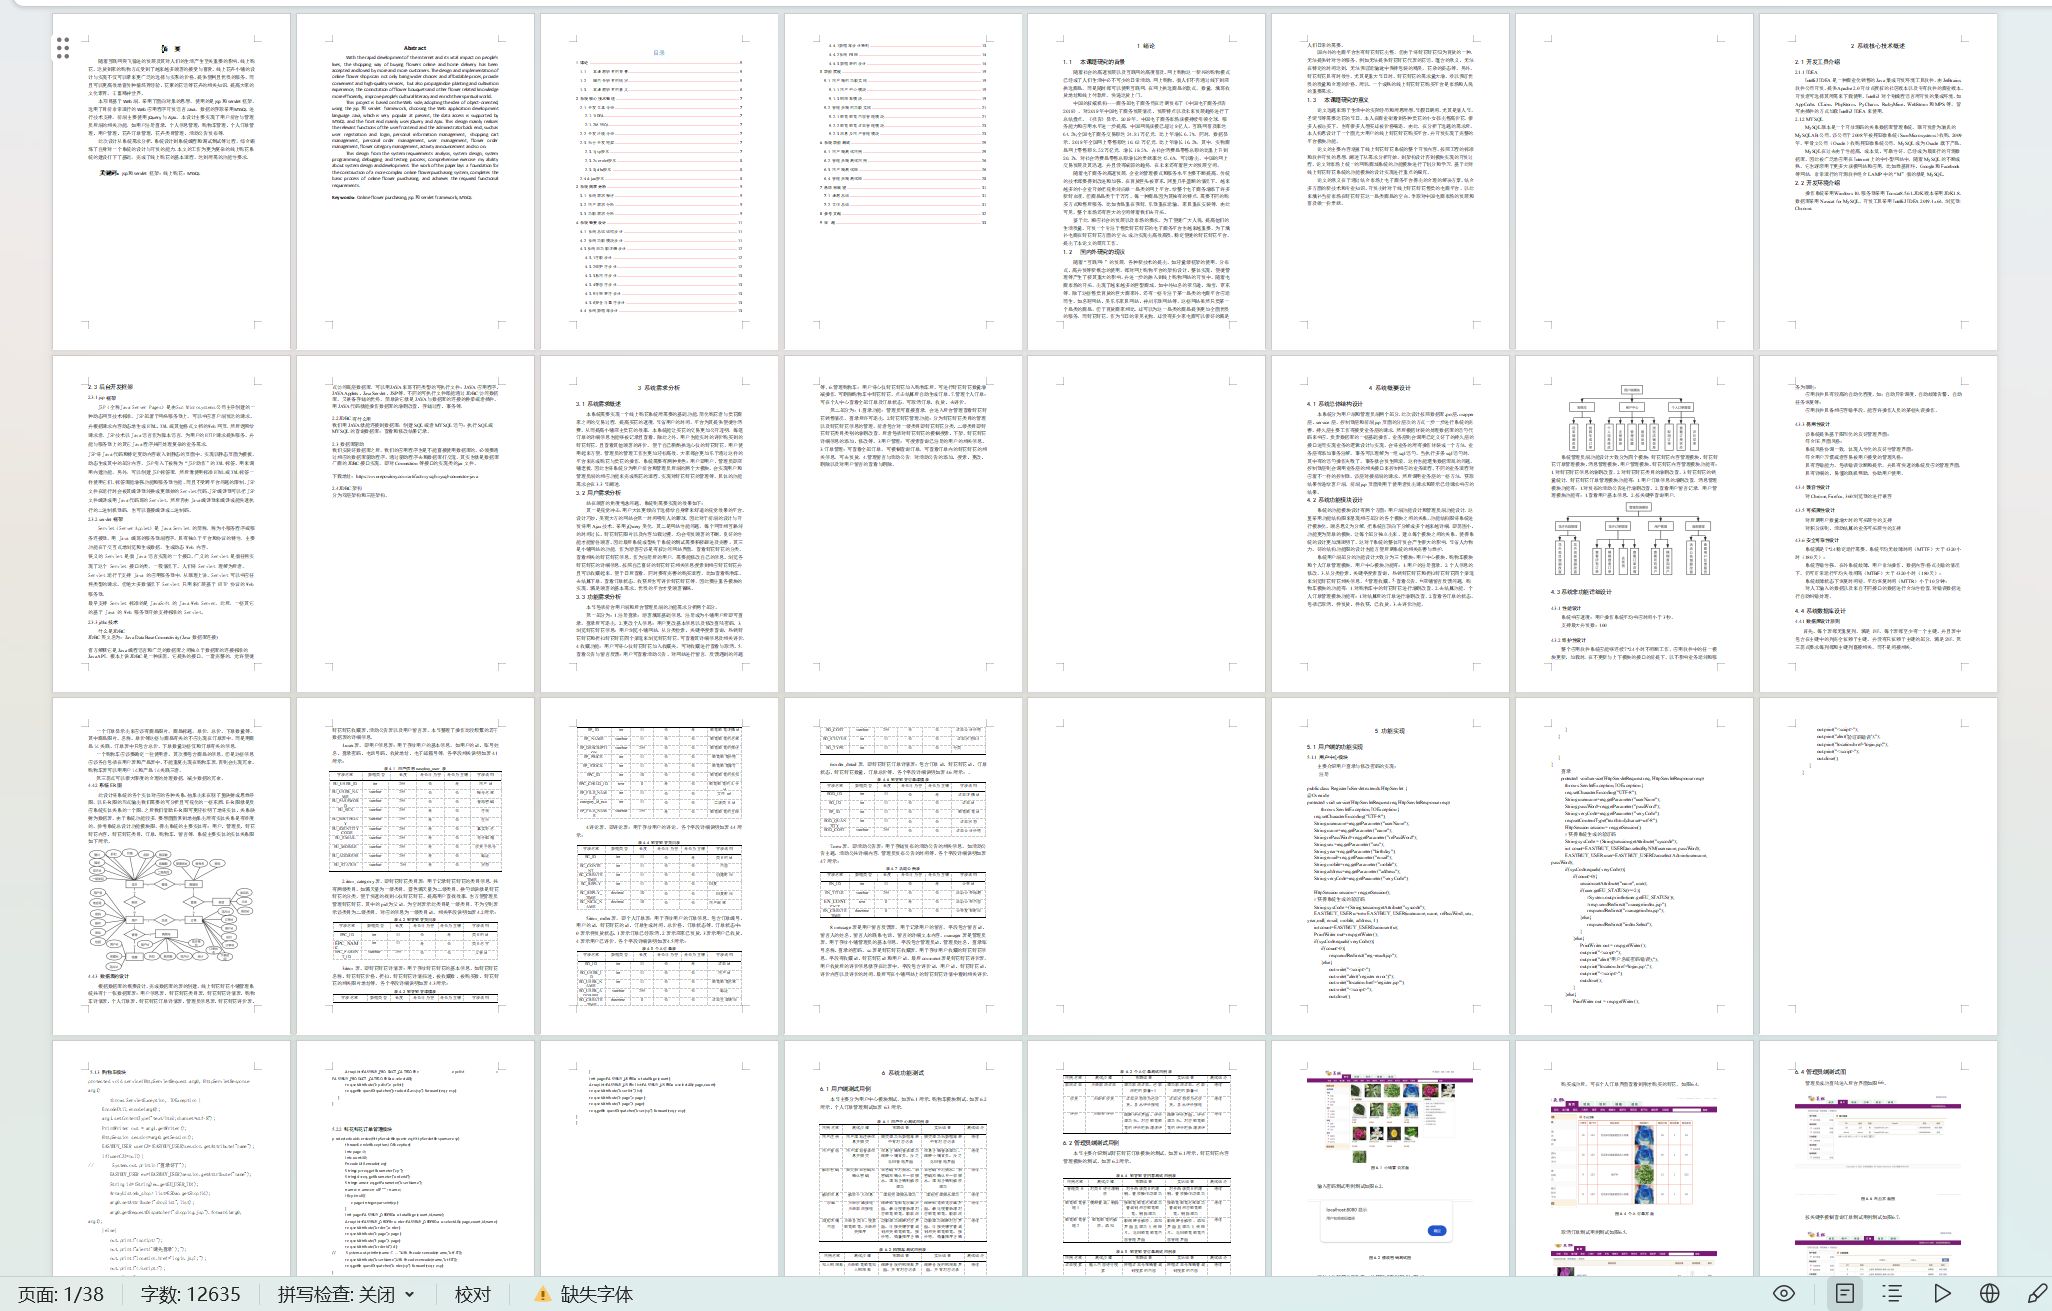Switch to outline view icon

click(x=1892, y=1293)
